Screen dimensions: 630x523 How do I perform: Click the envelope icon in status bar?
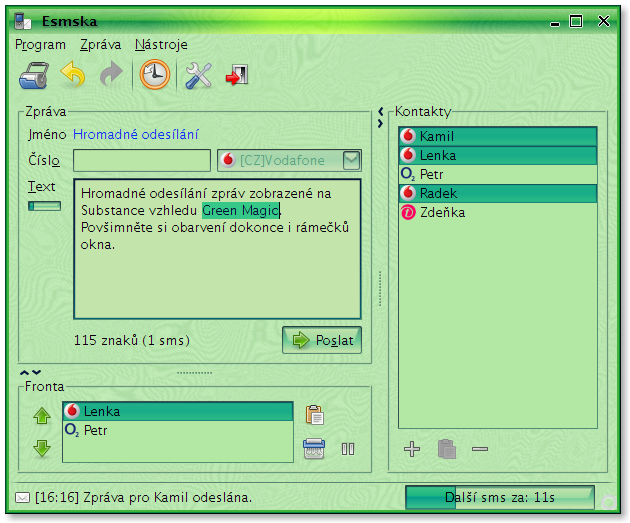[x=22, y=498]
